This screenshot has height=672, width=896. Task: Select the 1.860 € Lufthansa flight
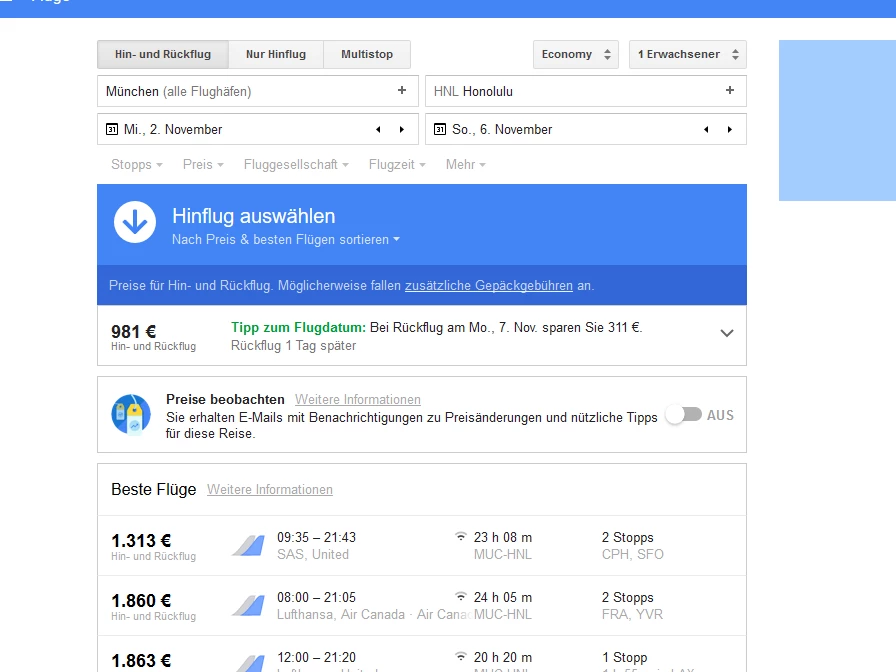(422, 606)
